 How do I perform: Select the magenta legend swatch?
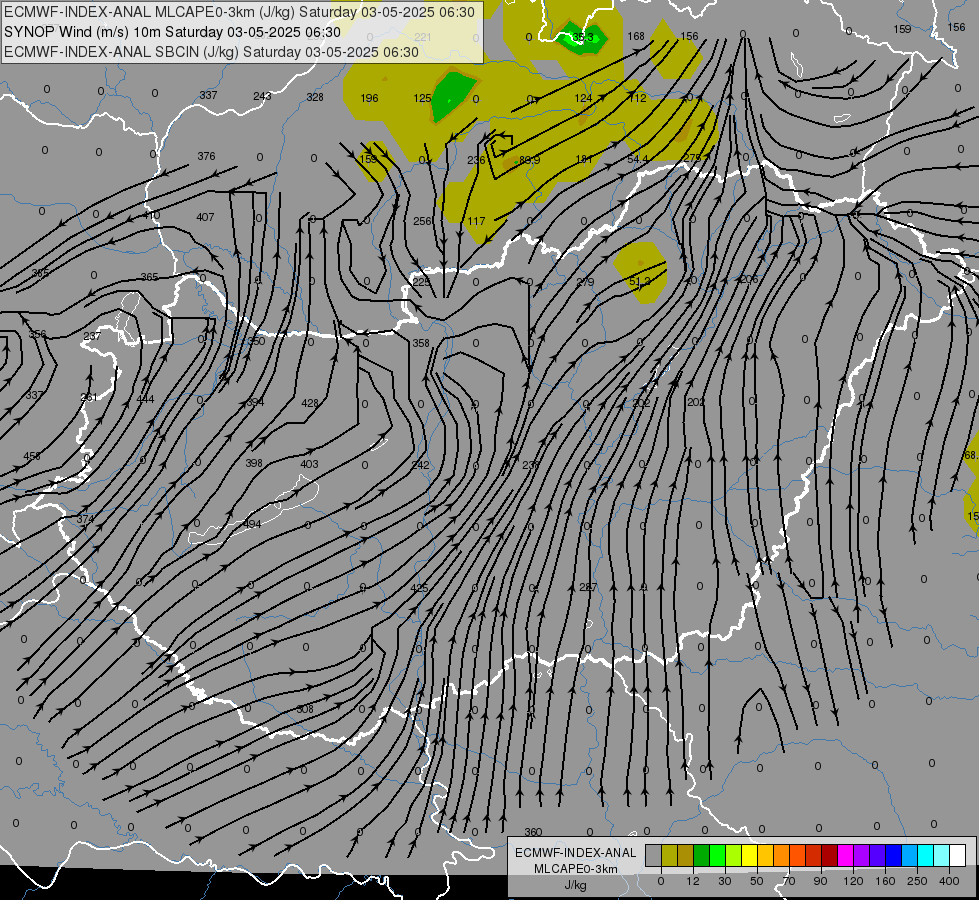[845, 856]
